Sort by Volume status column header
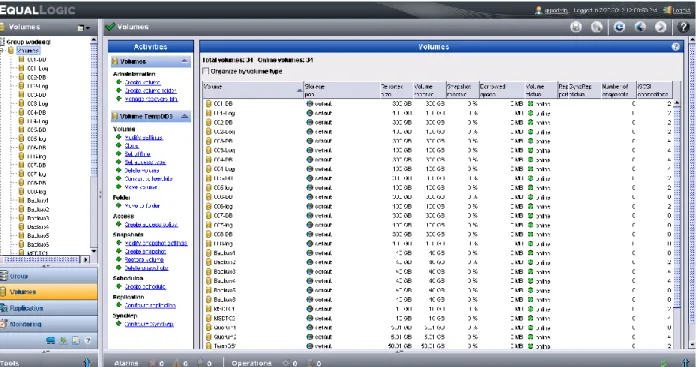Screen dimensions: 697x367 [x=541, y=90]
